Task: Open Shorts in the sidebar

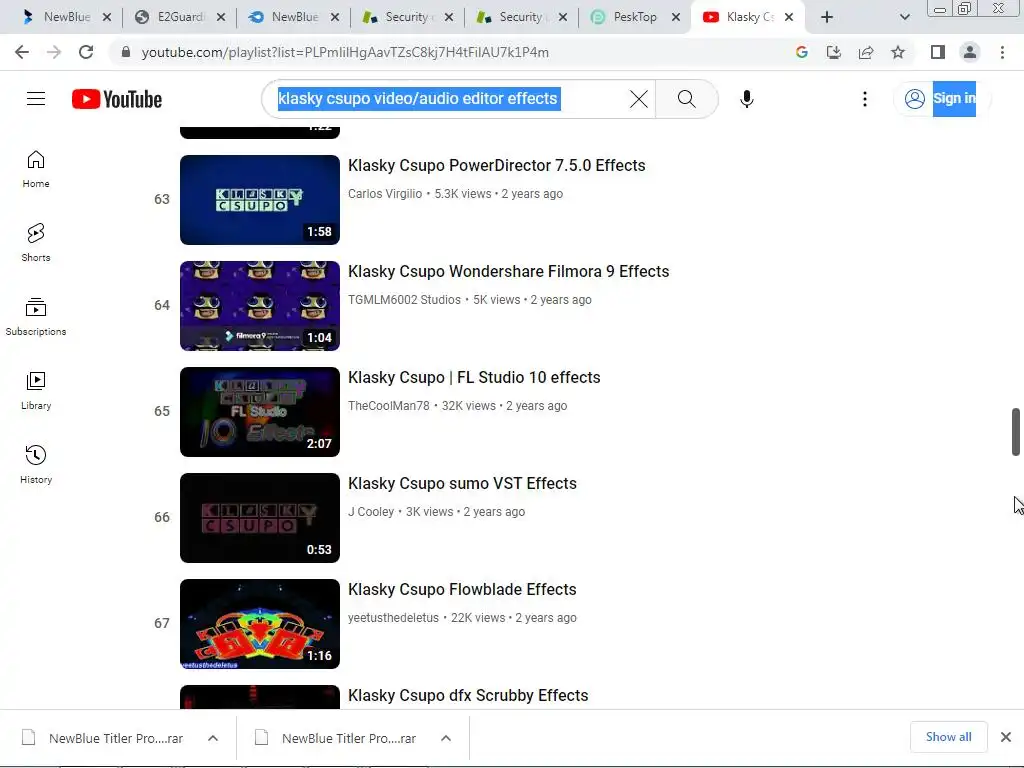Action: (36, 243)
